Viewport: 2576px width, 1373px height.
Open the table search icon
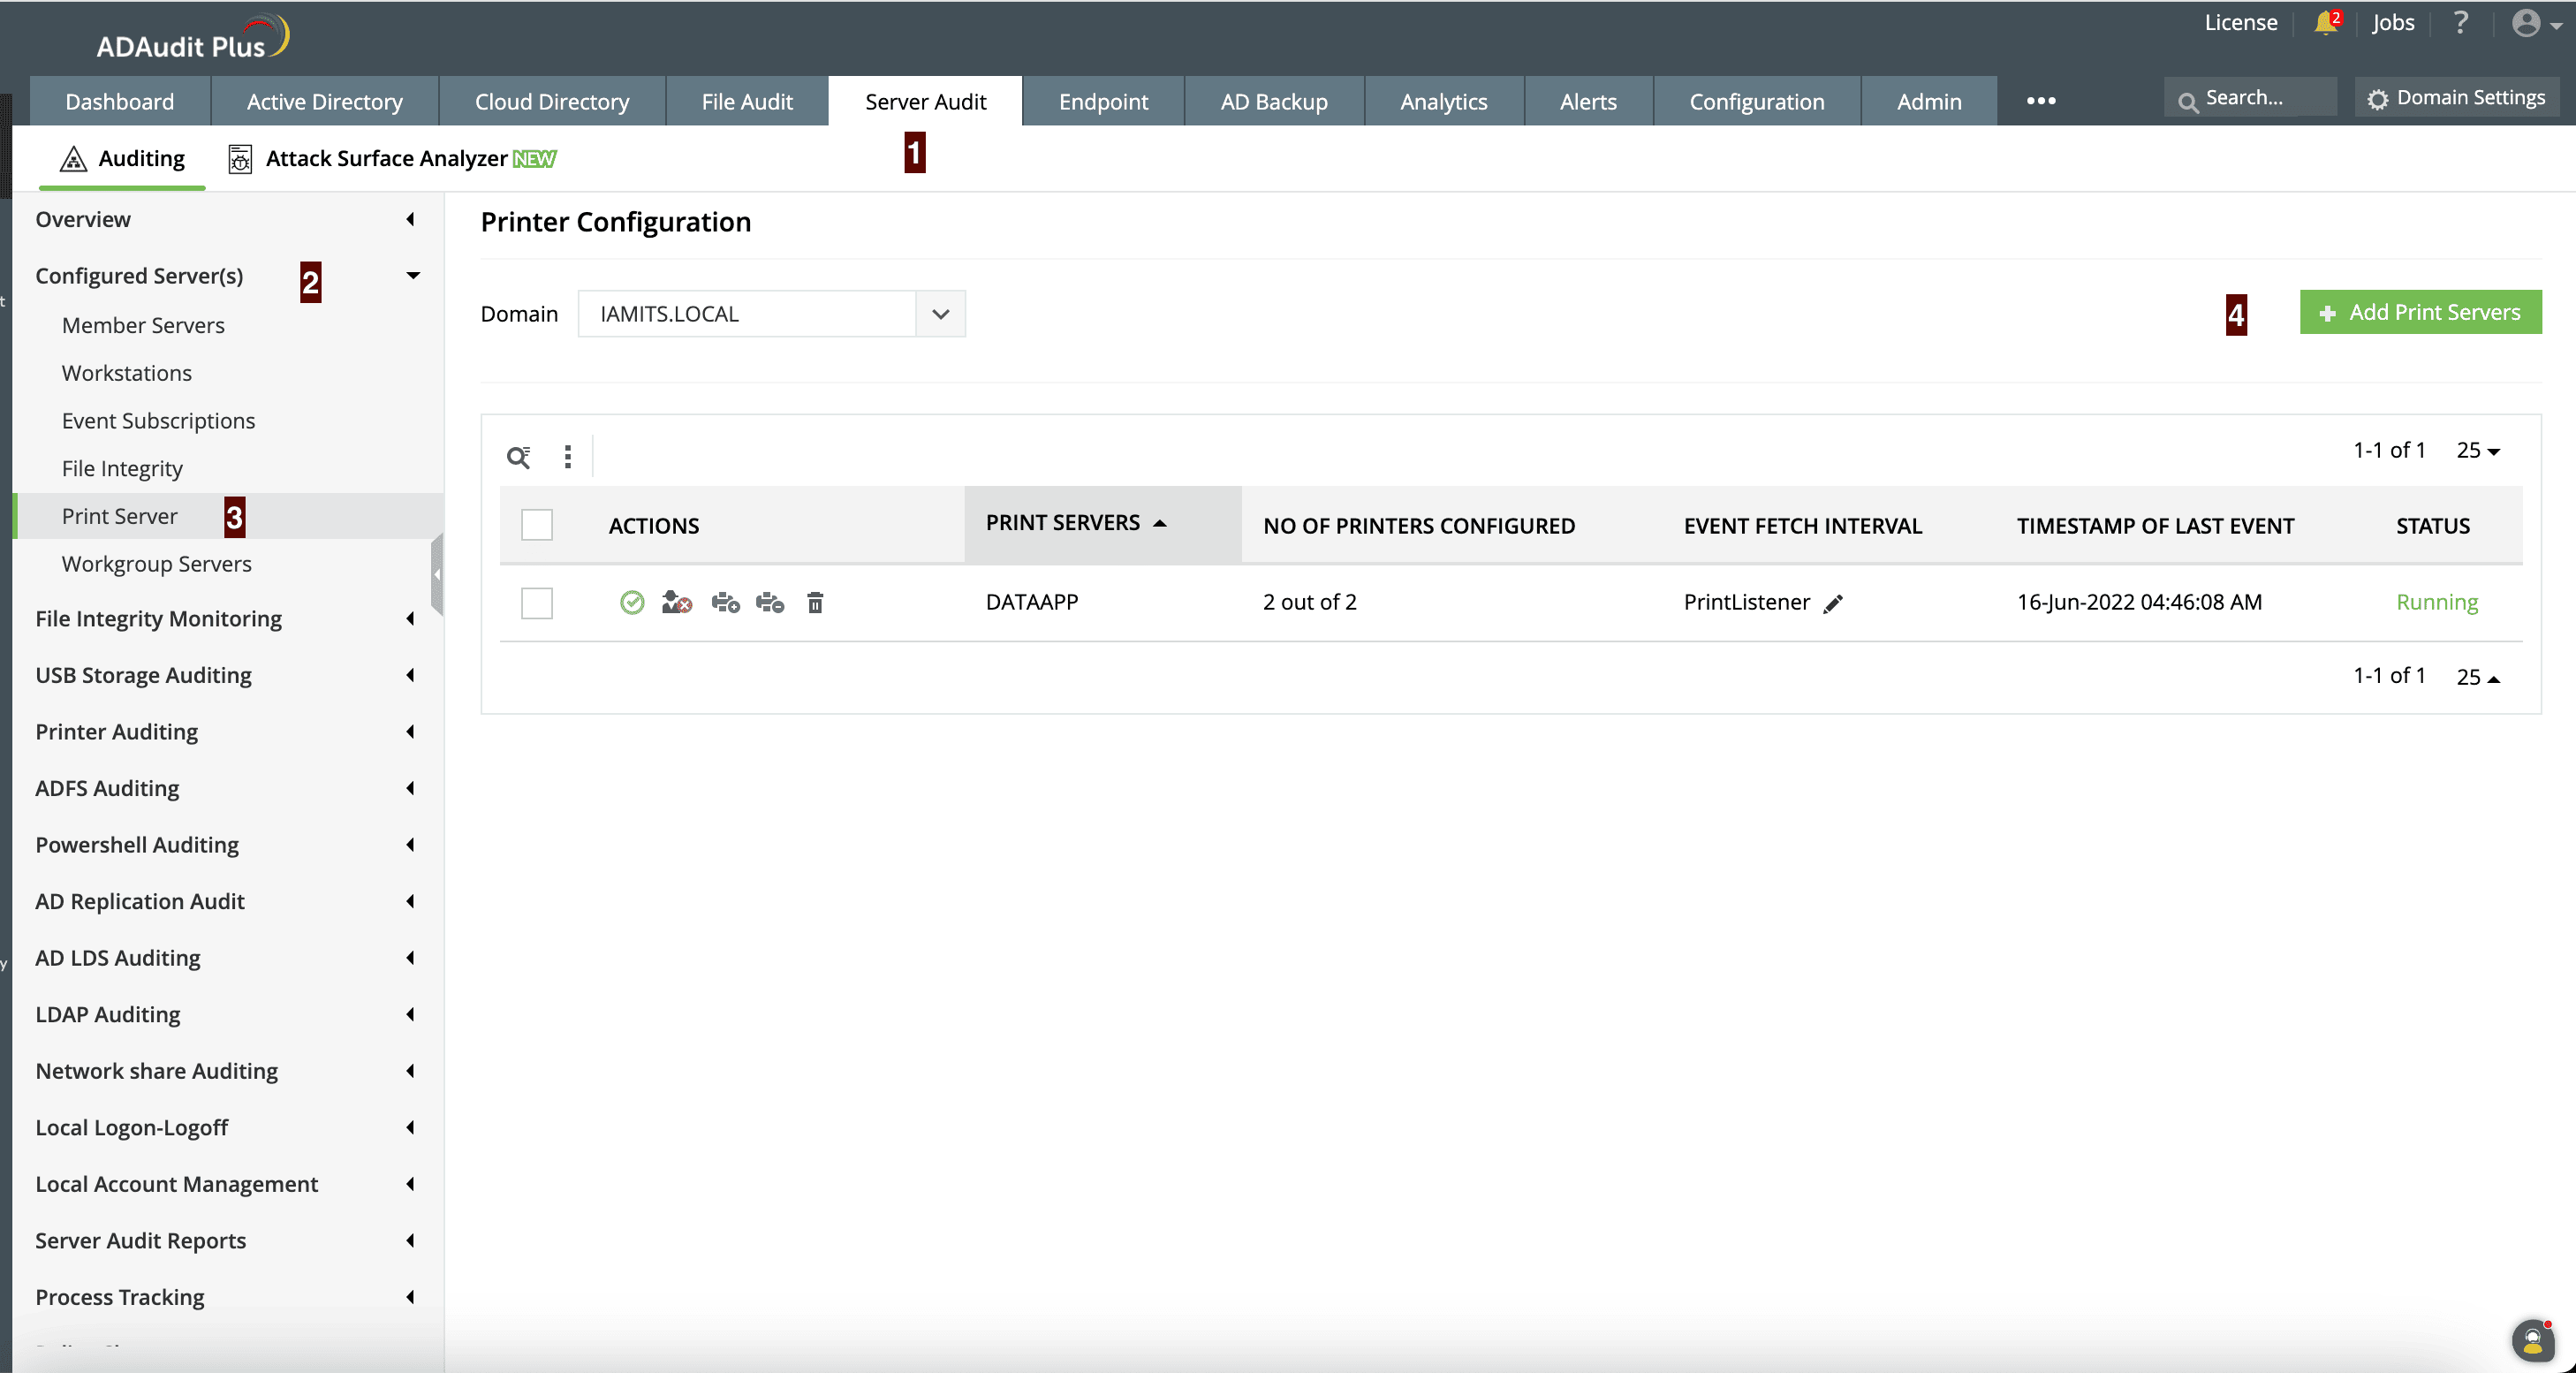(518, 457)
